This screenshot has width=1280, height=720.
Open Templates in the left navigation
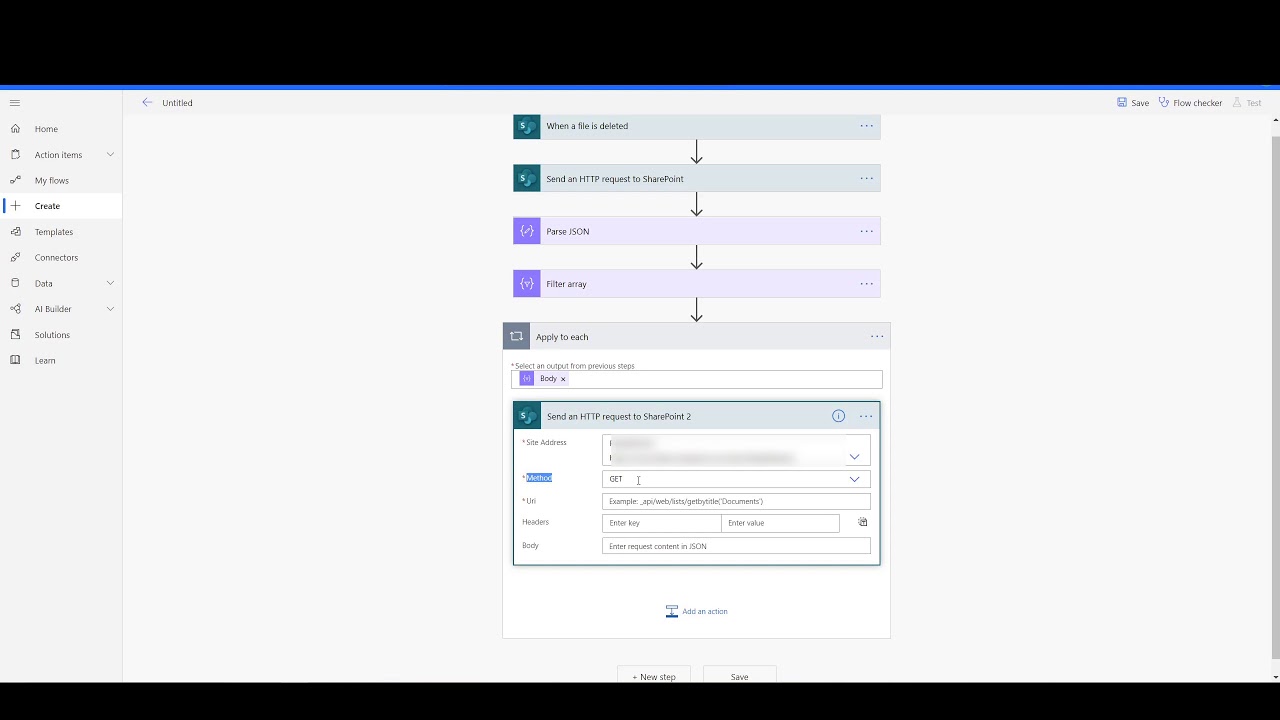click(54, 232)
